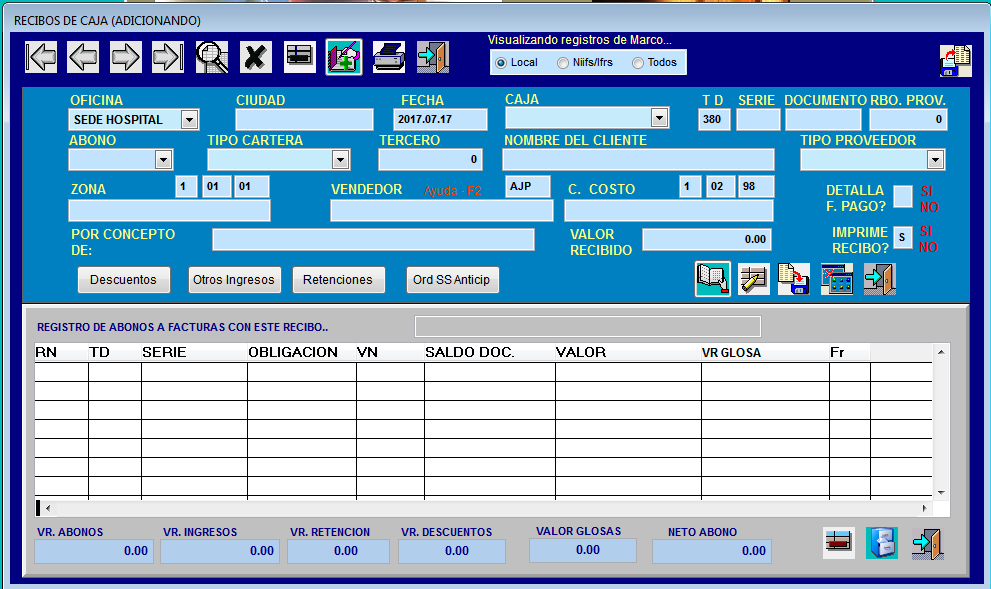
Task: Open Otros Ingresos
Action: pyautogui.click(x=234, y=280)
